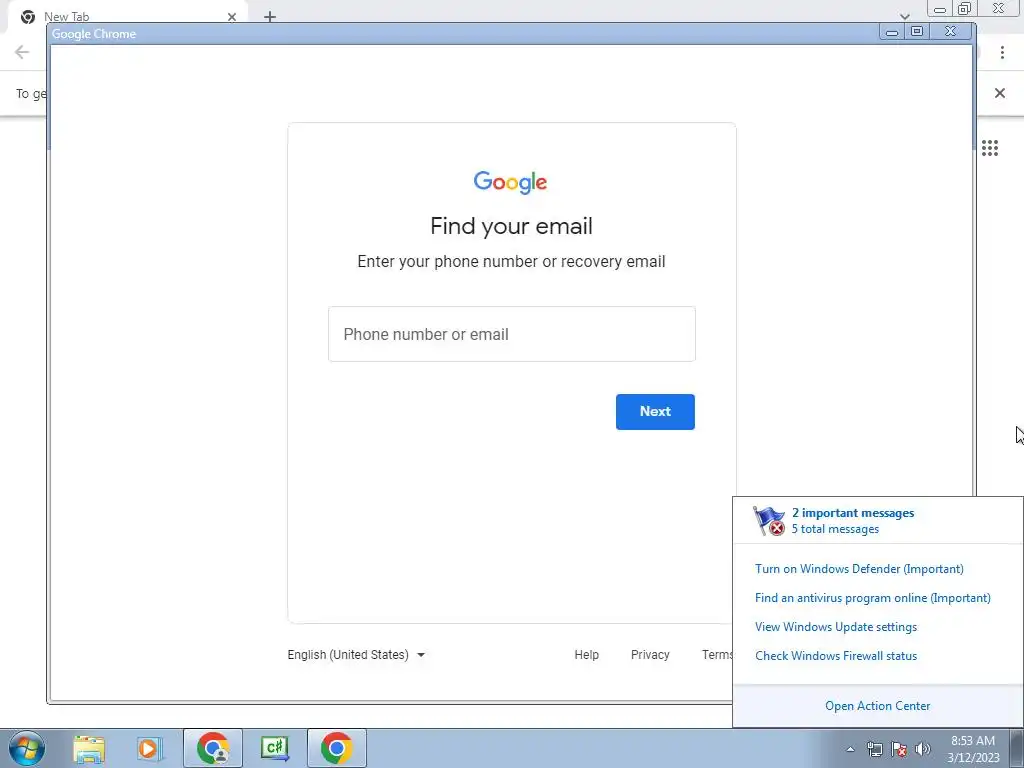Open the volume speaker tray icon
1024x768 pixels.
point(923,749)
